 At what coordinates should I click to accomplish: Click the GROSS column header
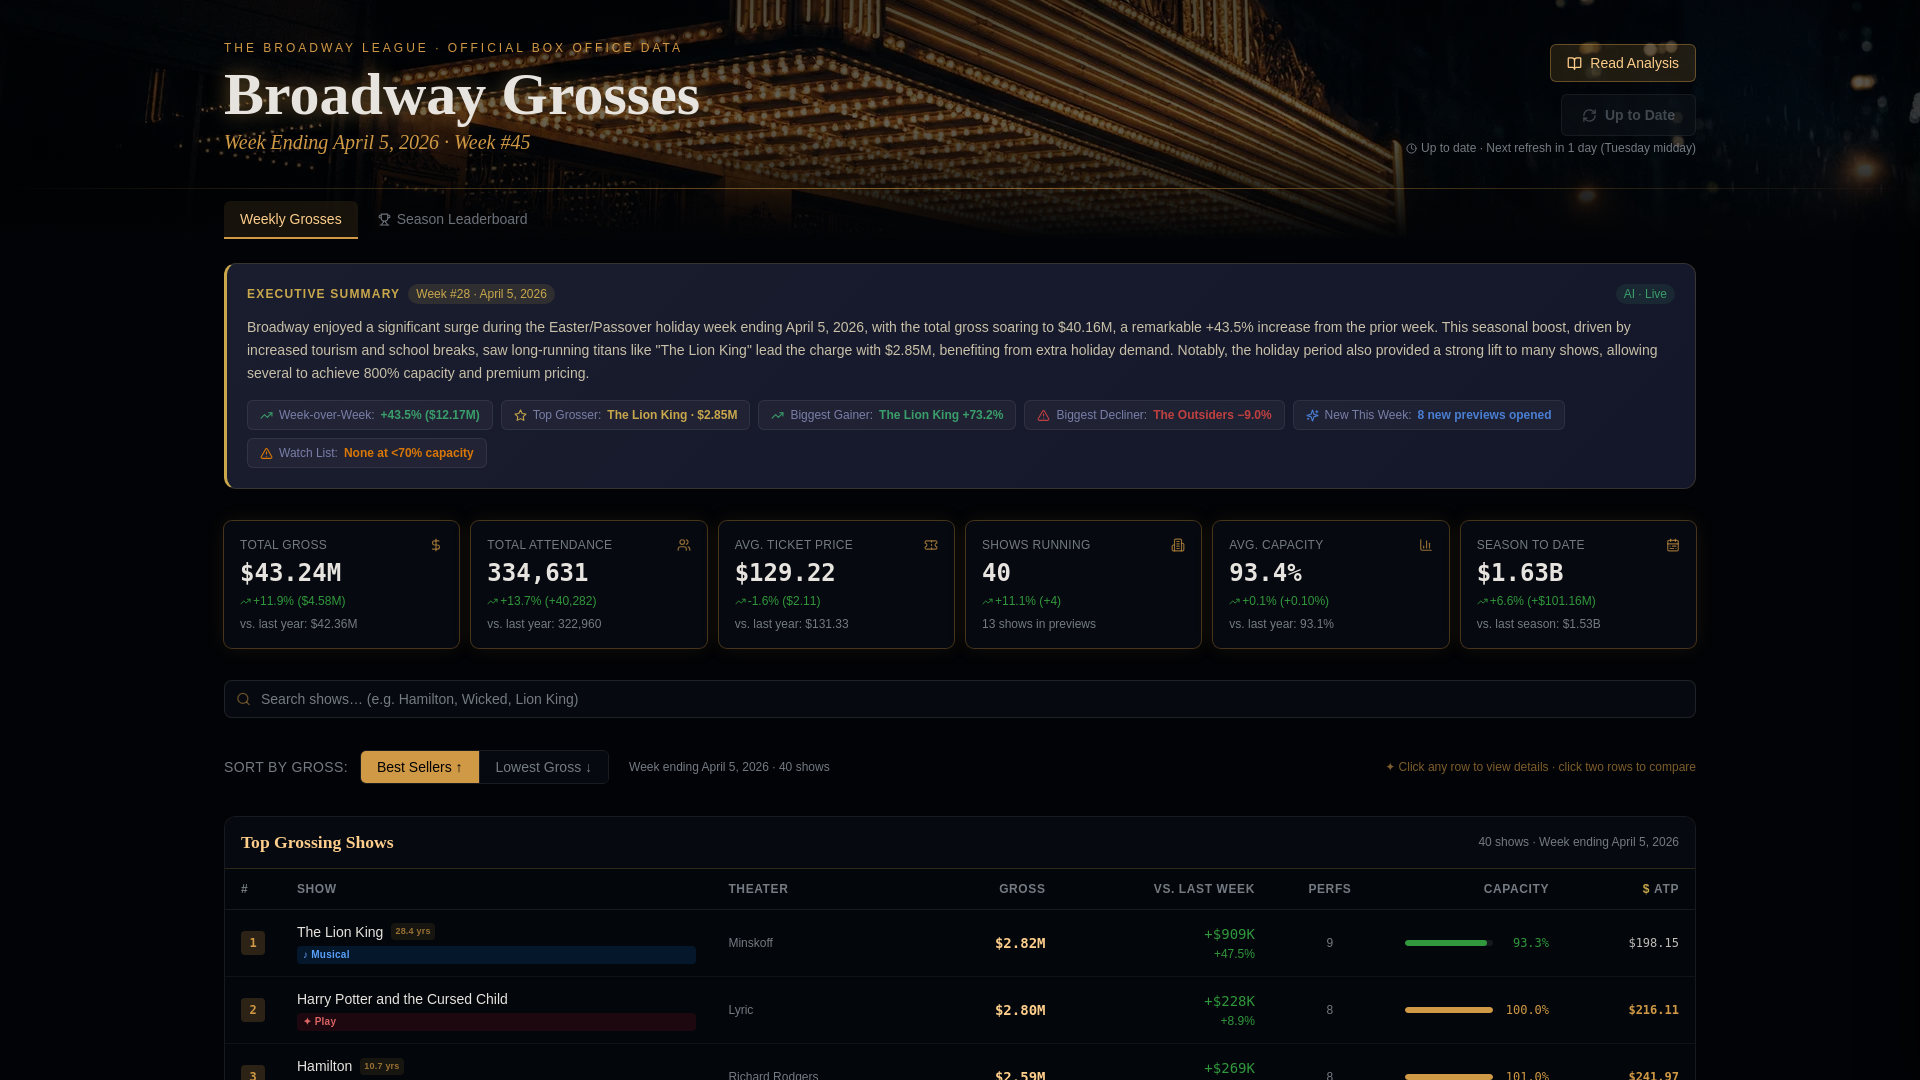[1022, 889]
